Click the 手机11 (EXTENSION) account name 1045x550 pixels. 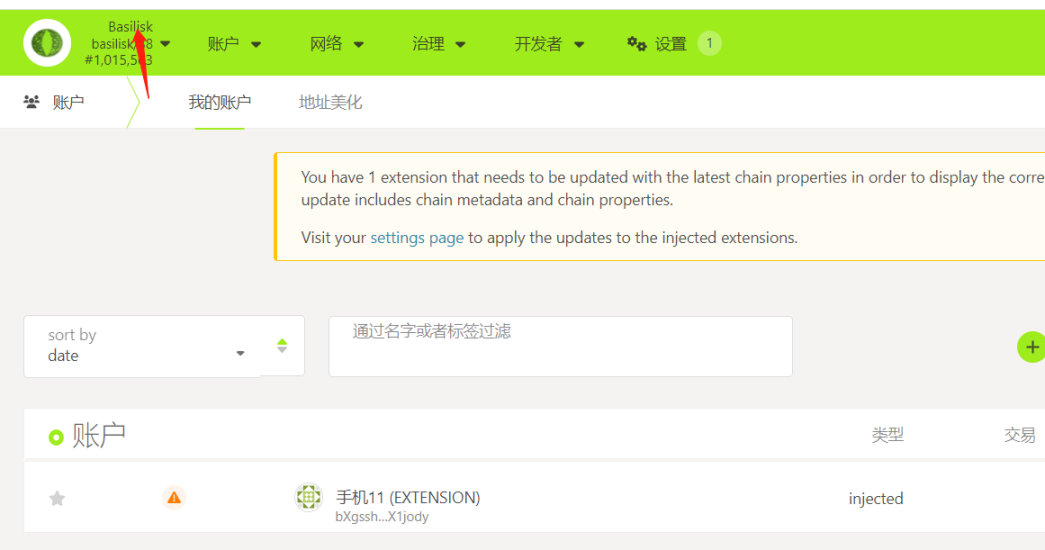tap(408, 497)
